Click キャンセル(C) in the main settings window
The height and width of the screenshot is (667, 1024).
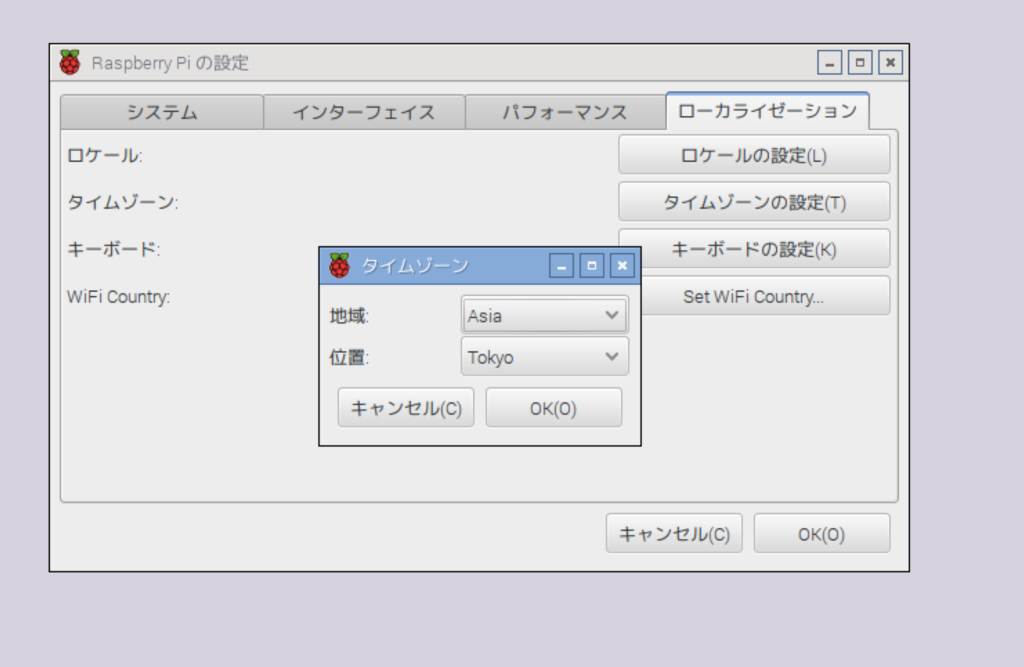tap(674, 534)
